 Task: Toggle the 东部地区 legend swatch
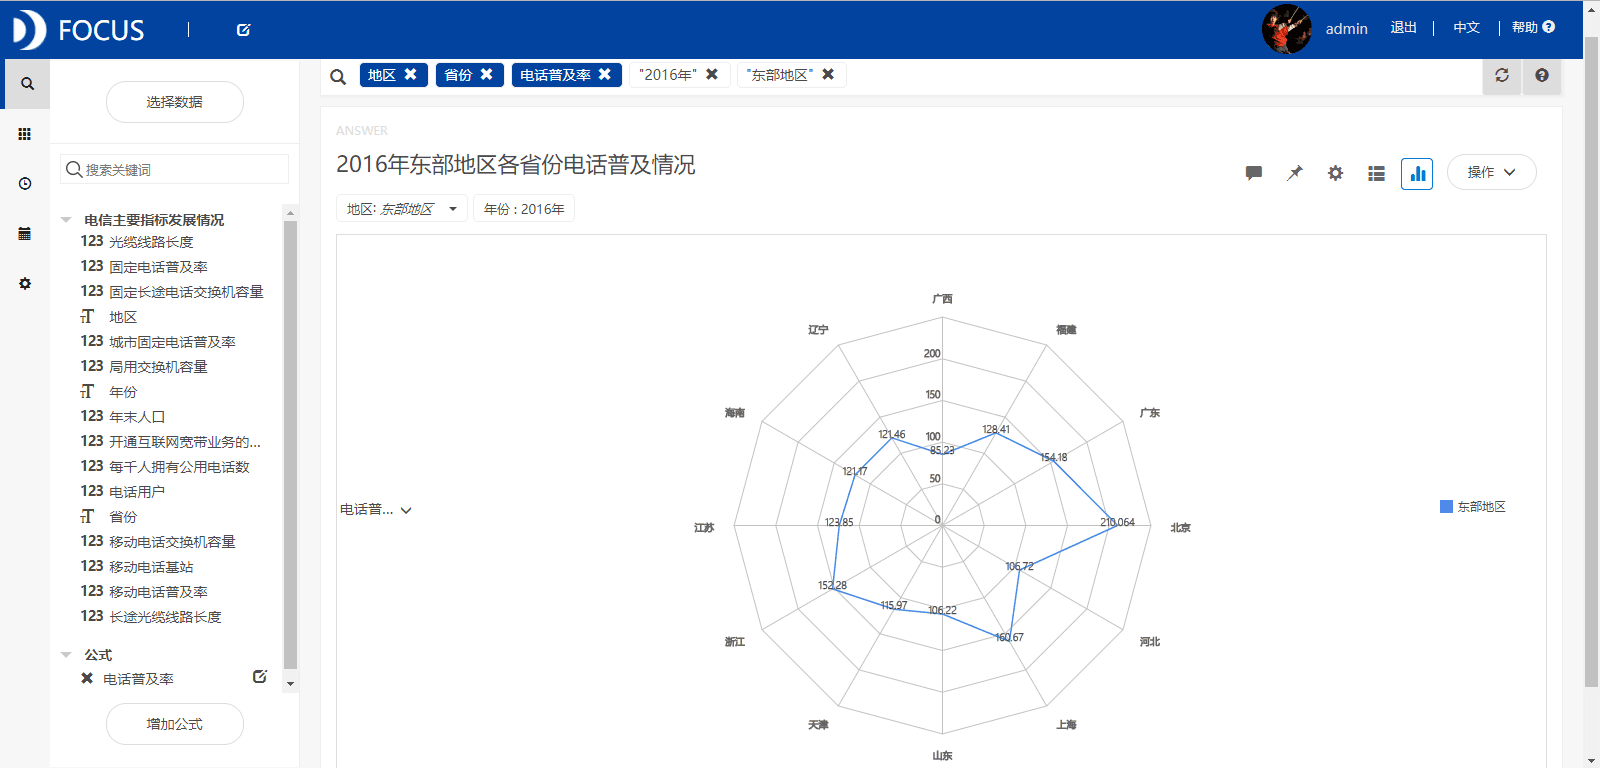click(x=1446, y=507)
